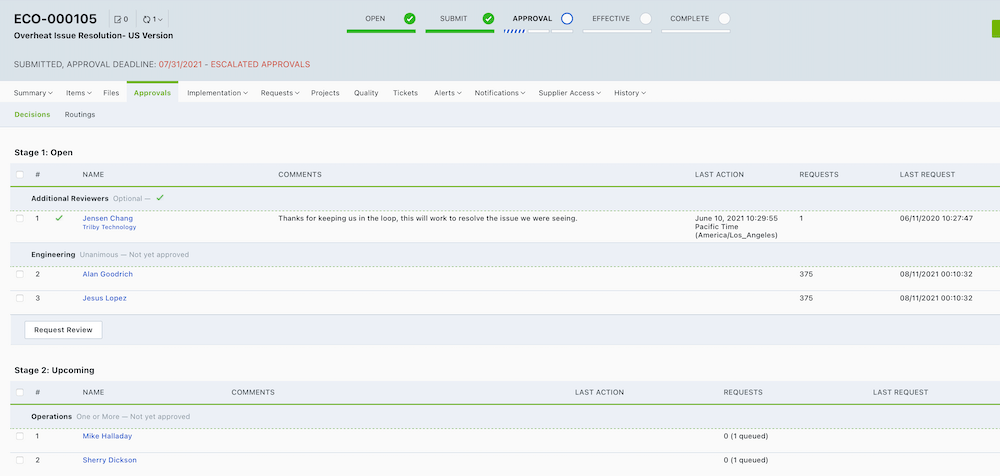
Task: Click the Approval stage circle indicator
Action: click(567, 18)
